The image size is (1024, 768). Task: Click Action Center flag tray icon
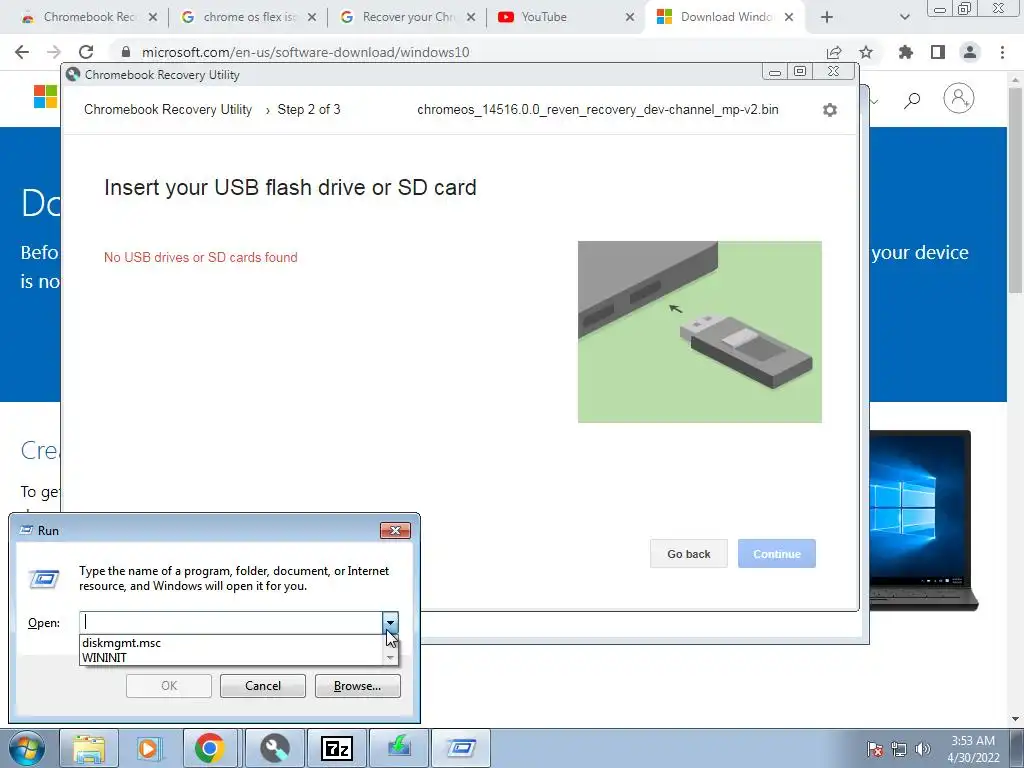click(874, 749)
